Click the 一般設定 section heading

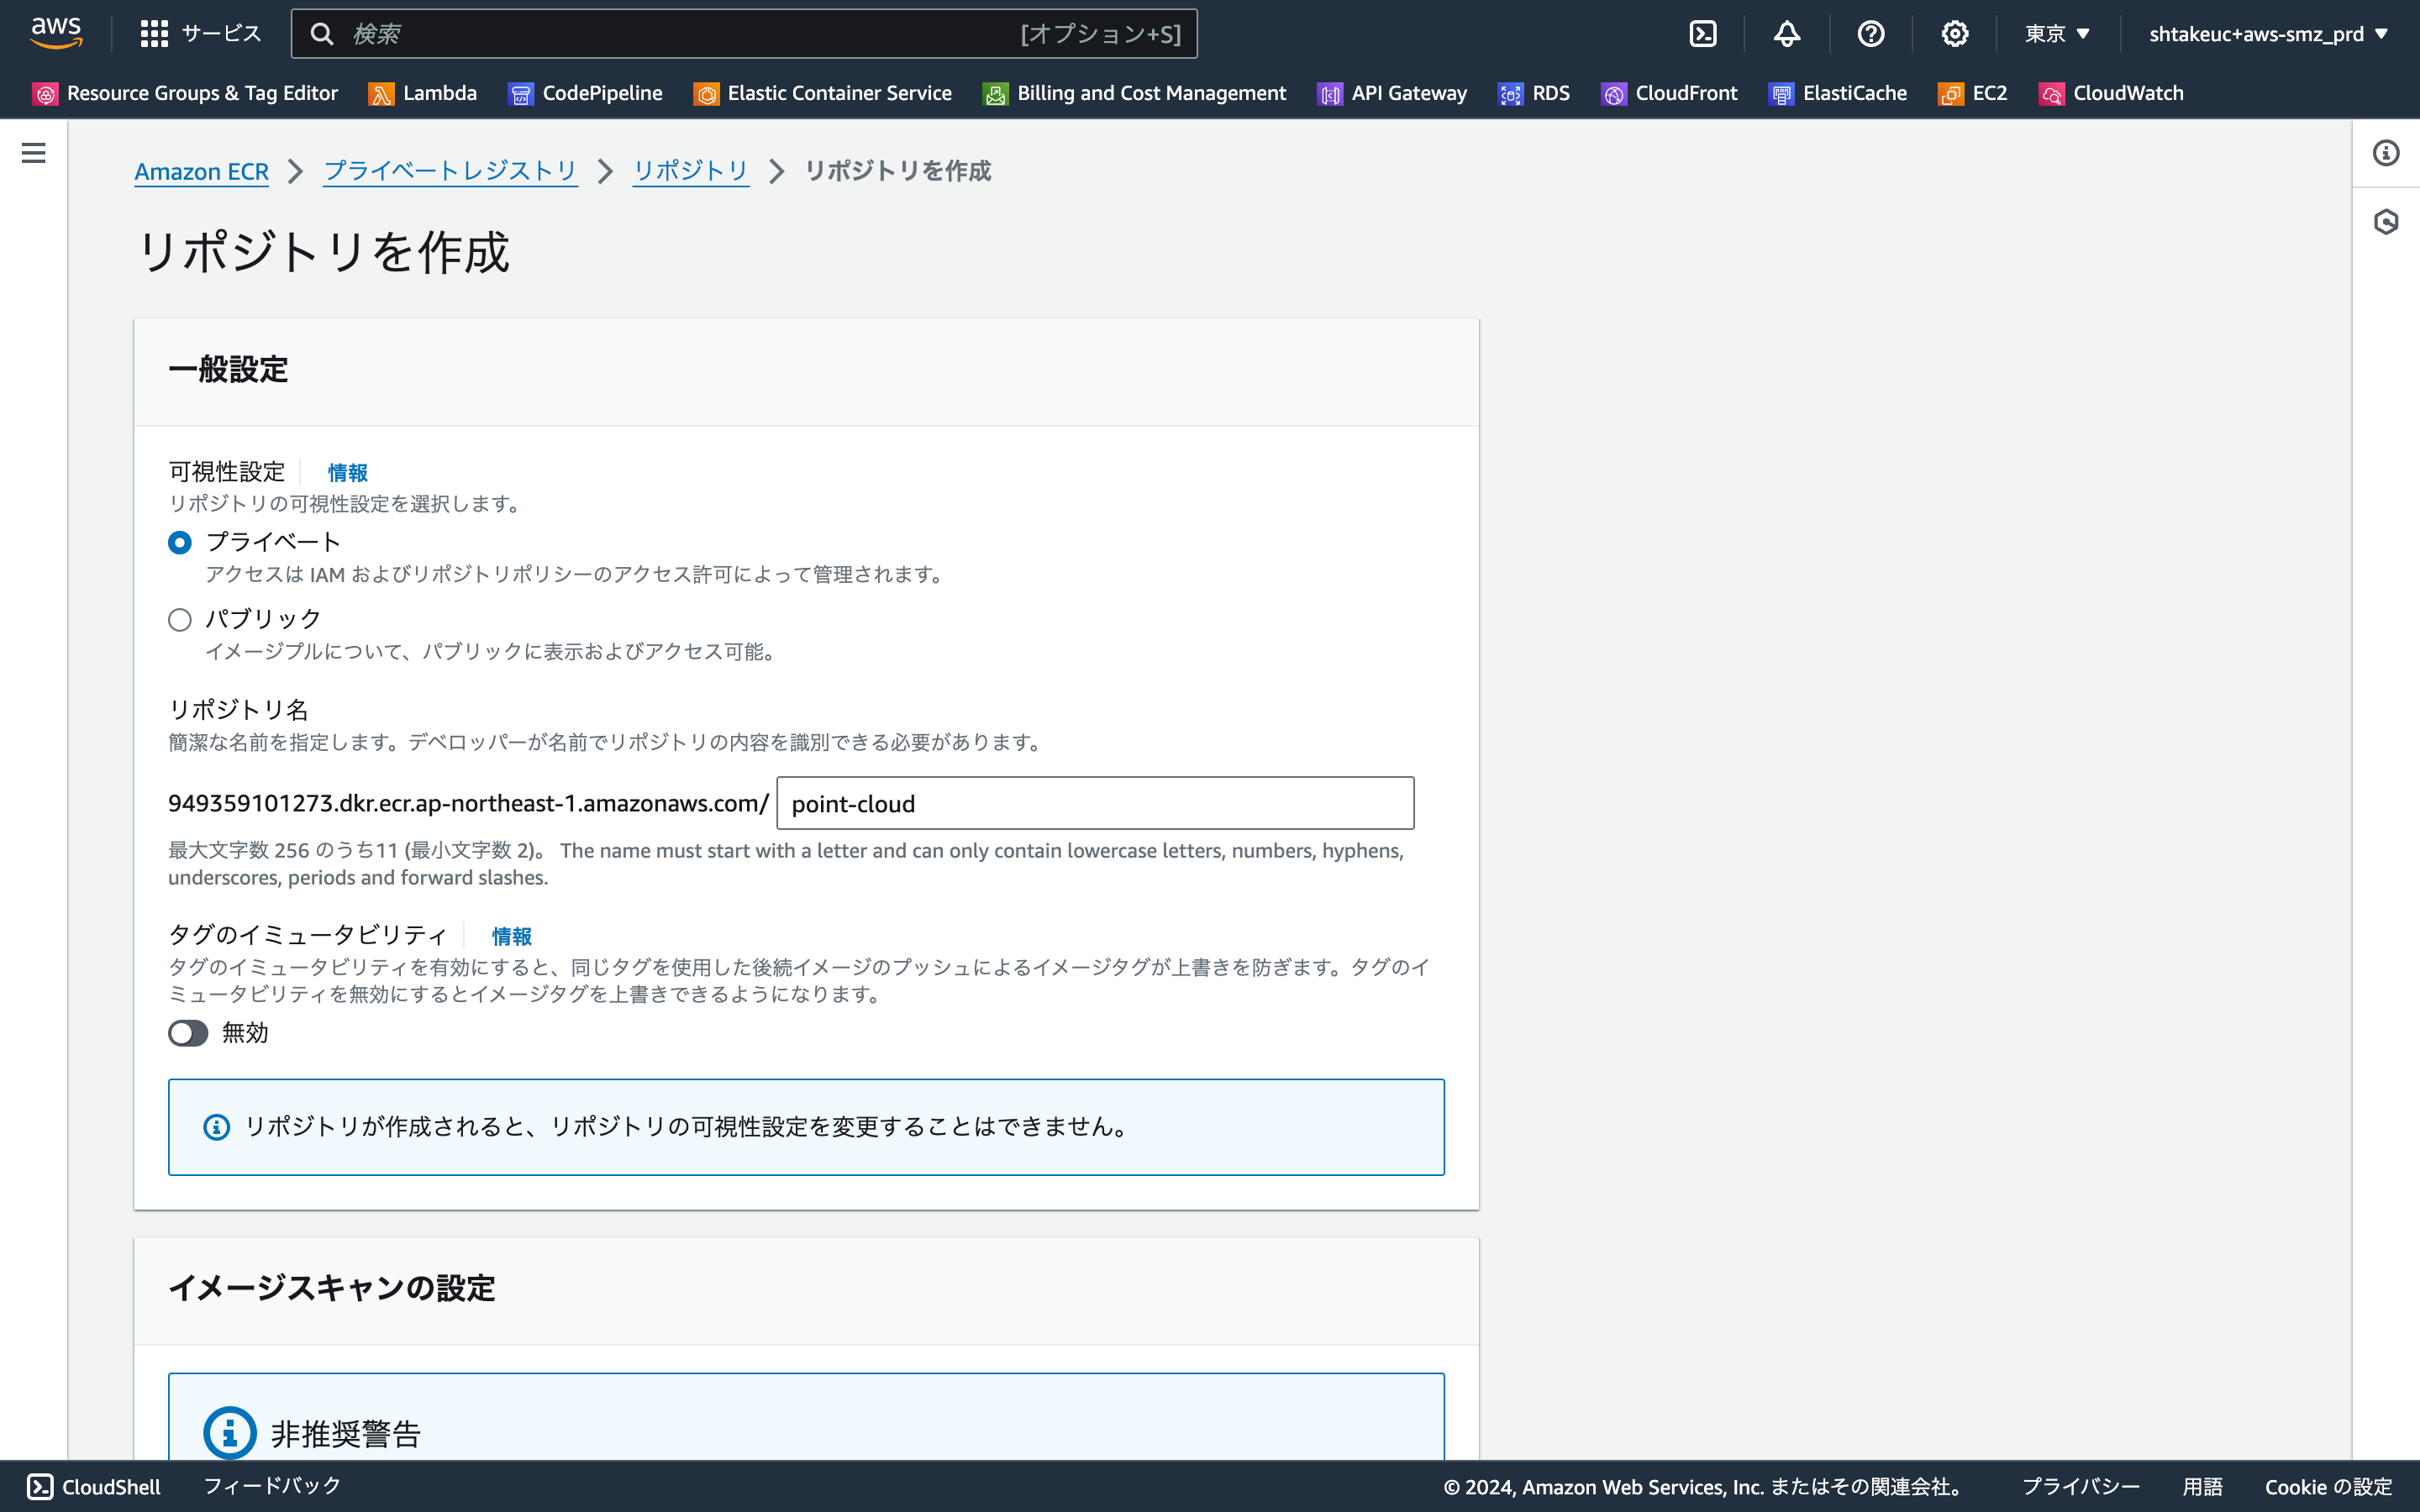[x=228, y=370]
